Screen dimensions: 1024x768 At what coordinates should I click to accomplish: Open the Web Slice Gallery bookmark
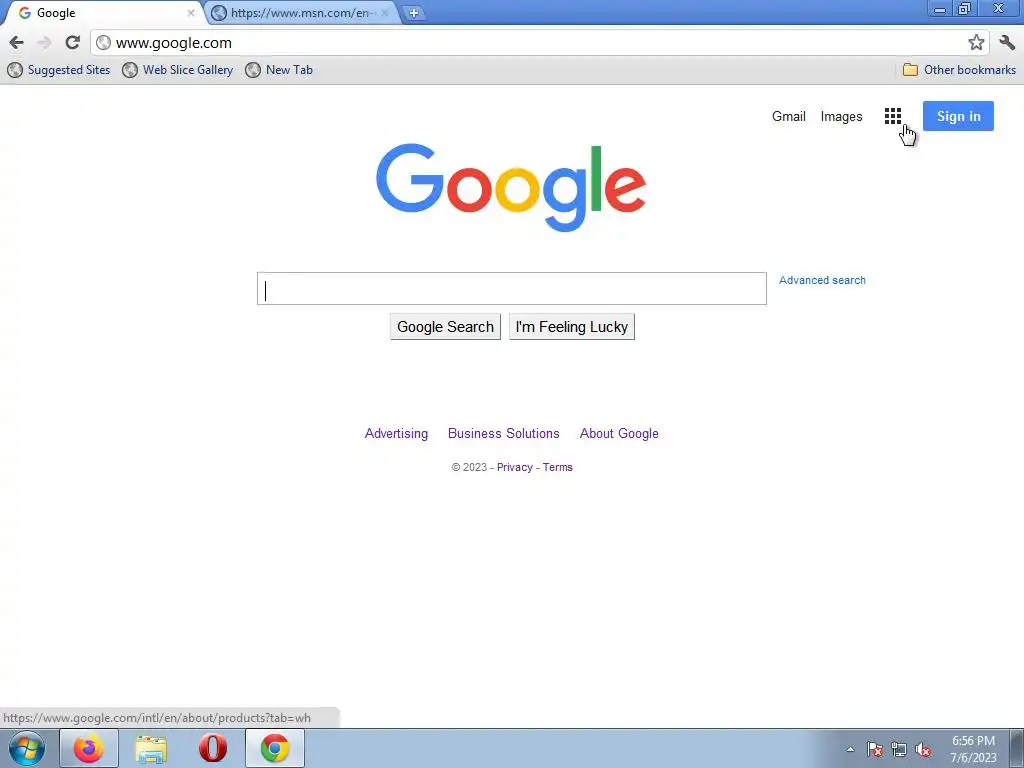178,70
